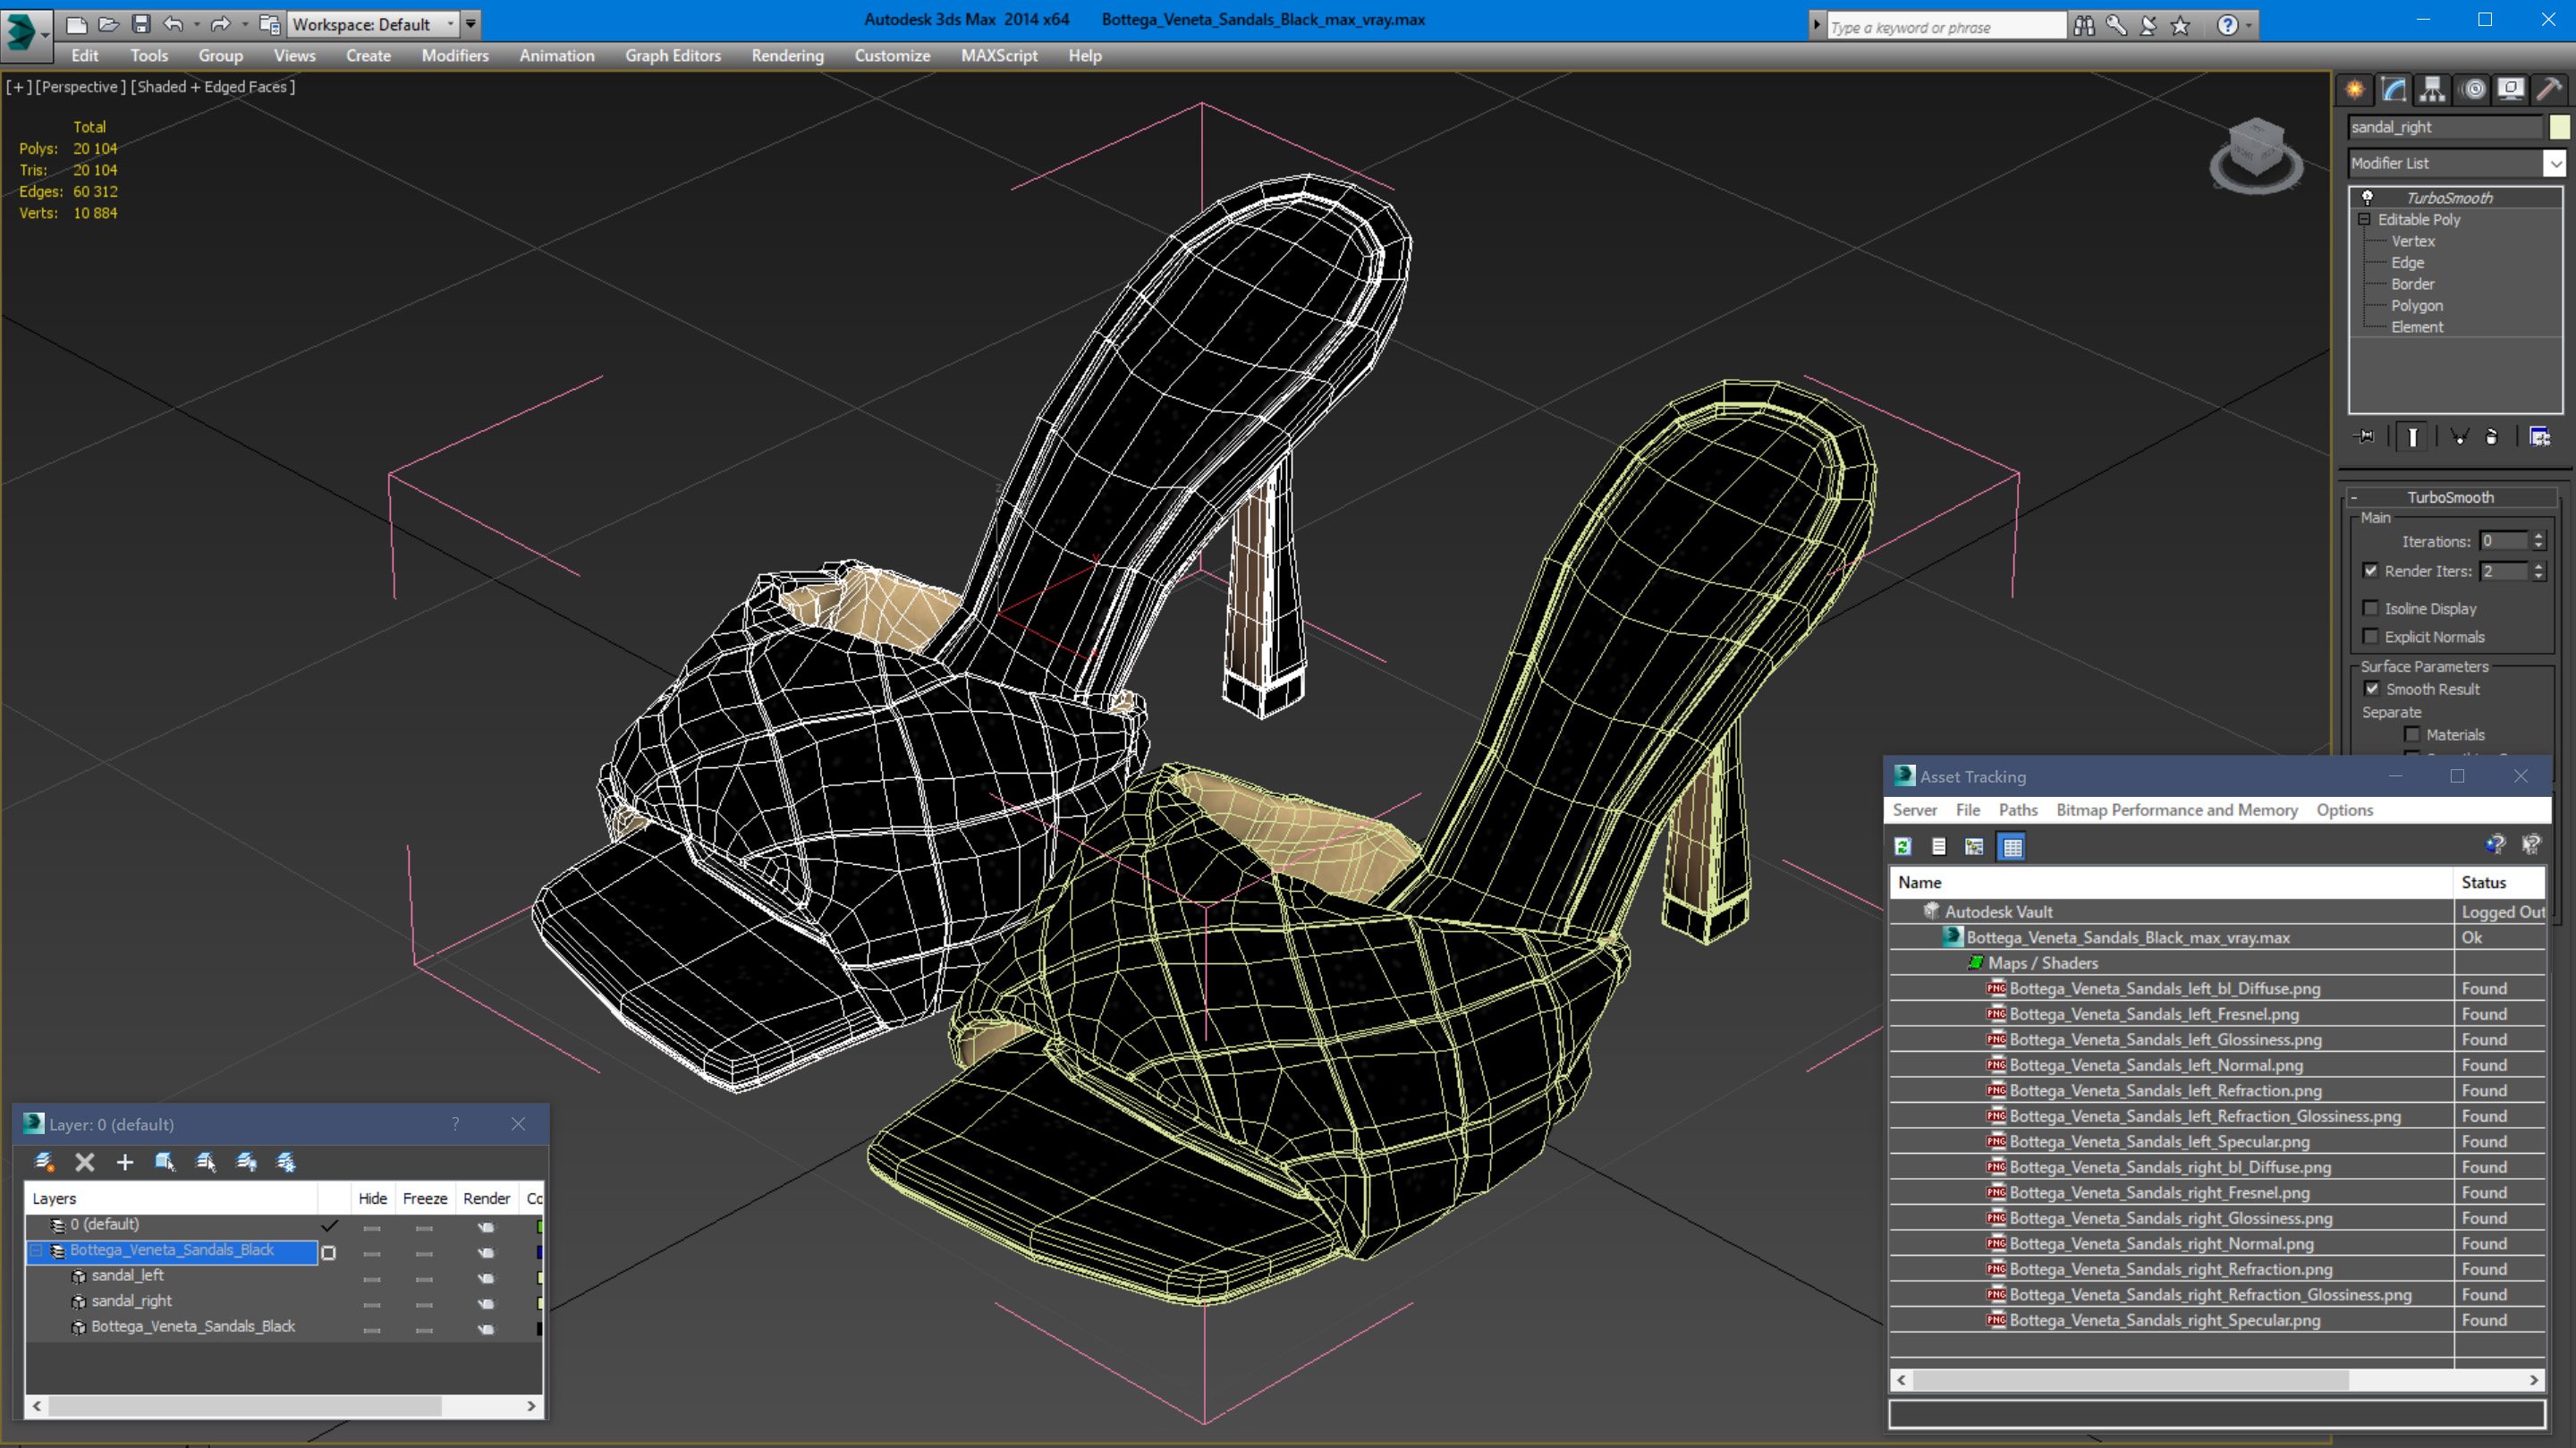The height and width of the screenshot is (1448, 2576).
Task: Collapse the Editable Poly stack entry
Action: 2365,219
